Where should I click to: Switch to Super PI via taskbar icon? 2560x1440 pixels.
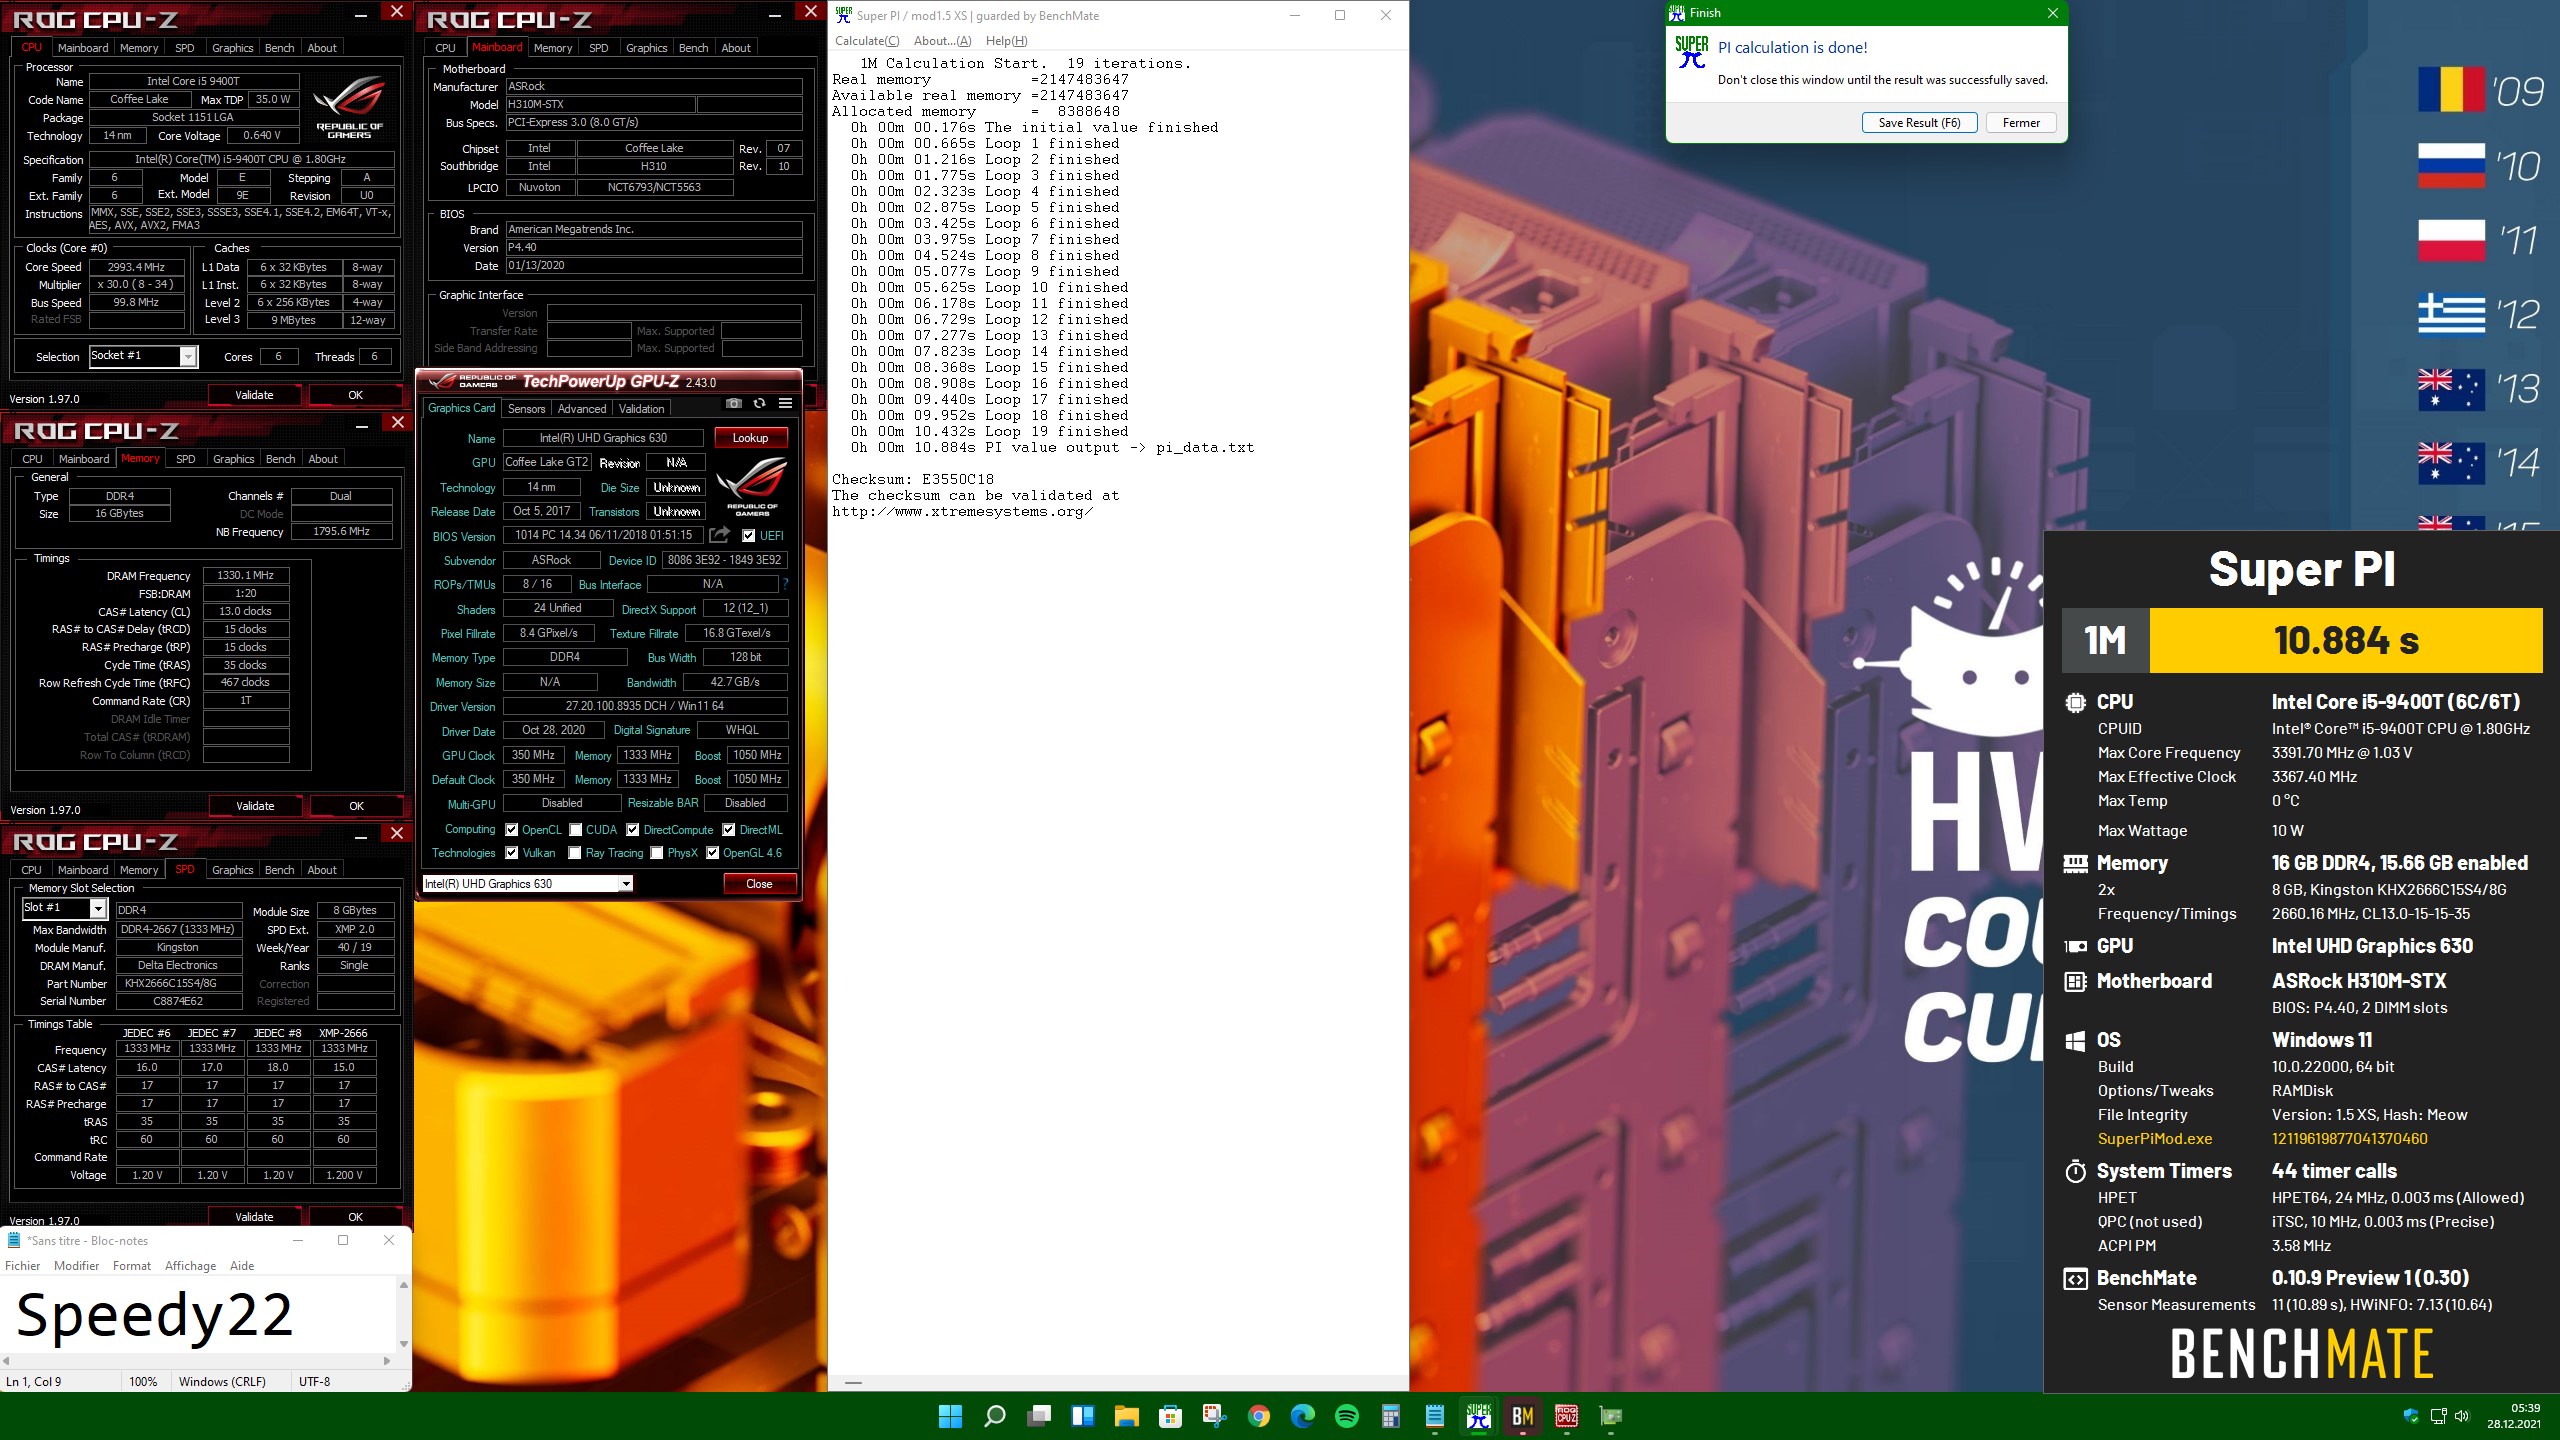pos(1478,1416)
